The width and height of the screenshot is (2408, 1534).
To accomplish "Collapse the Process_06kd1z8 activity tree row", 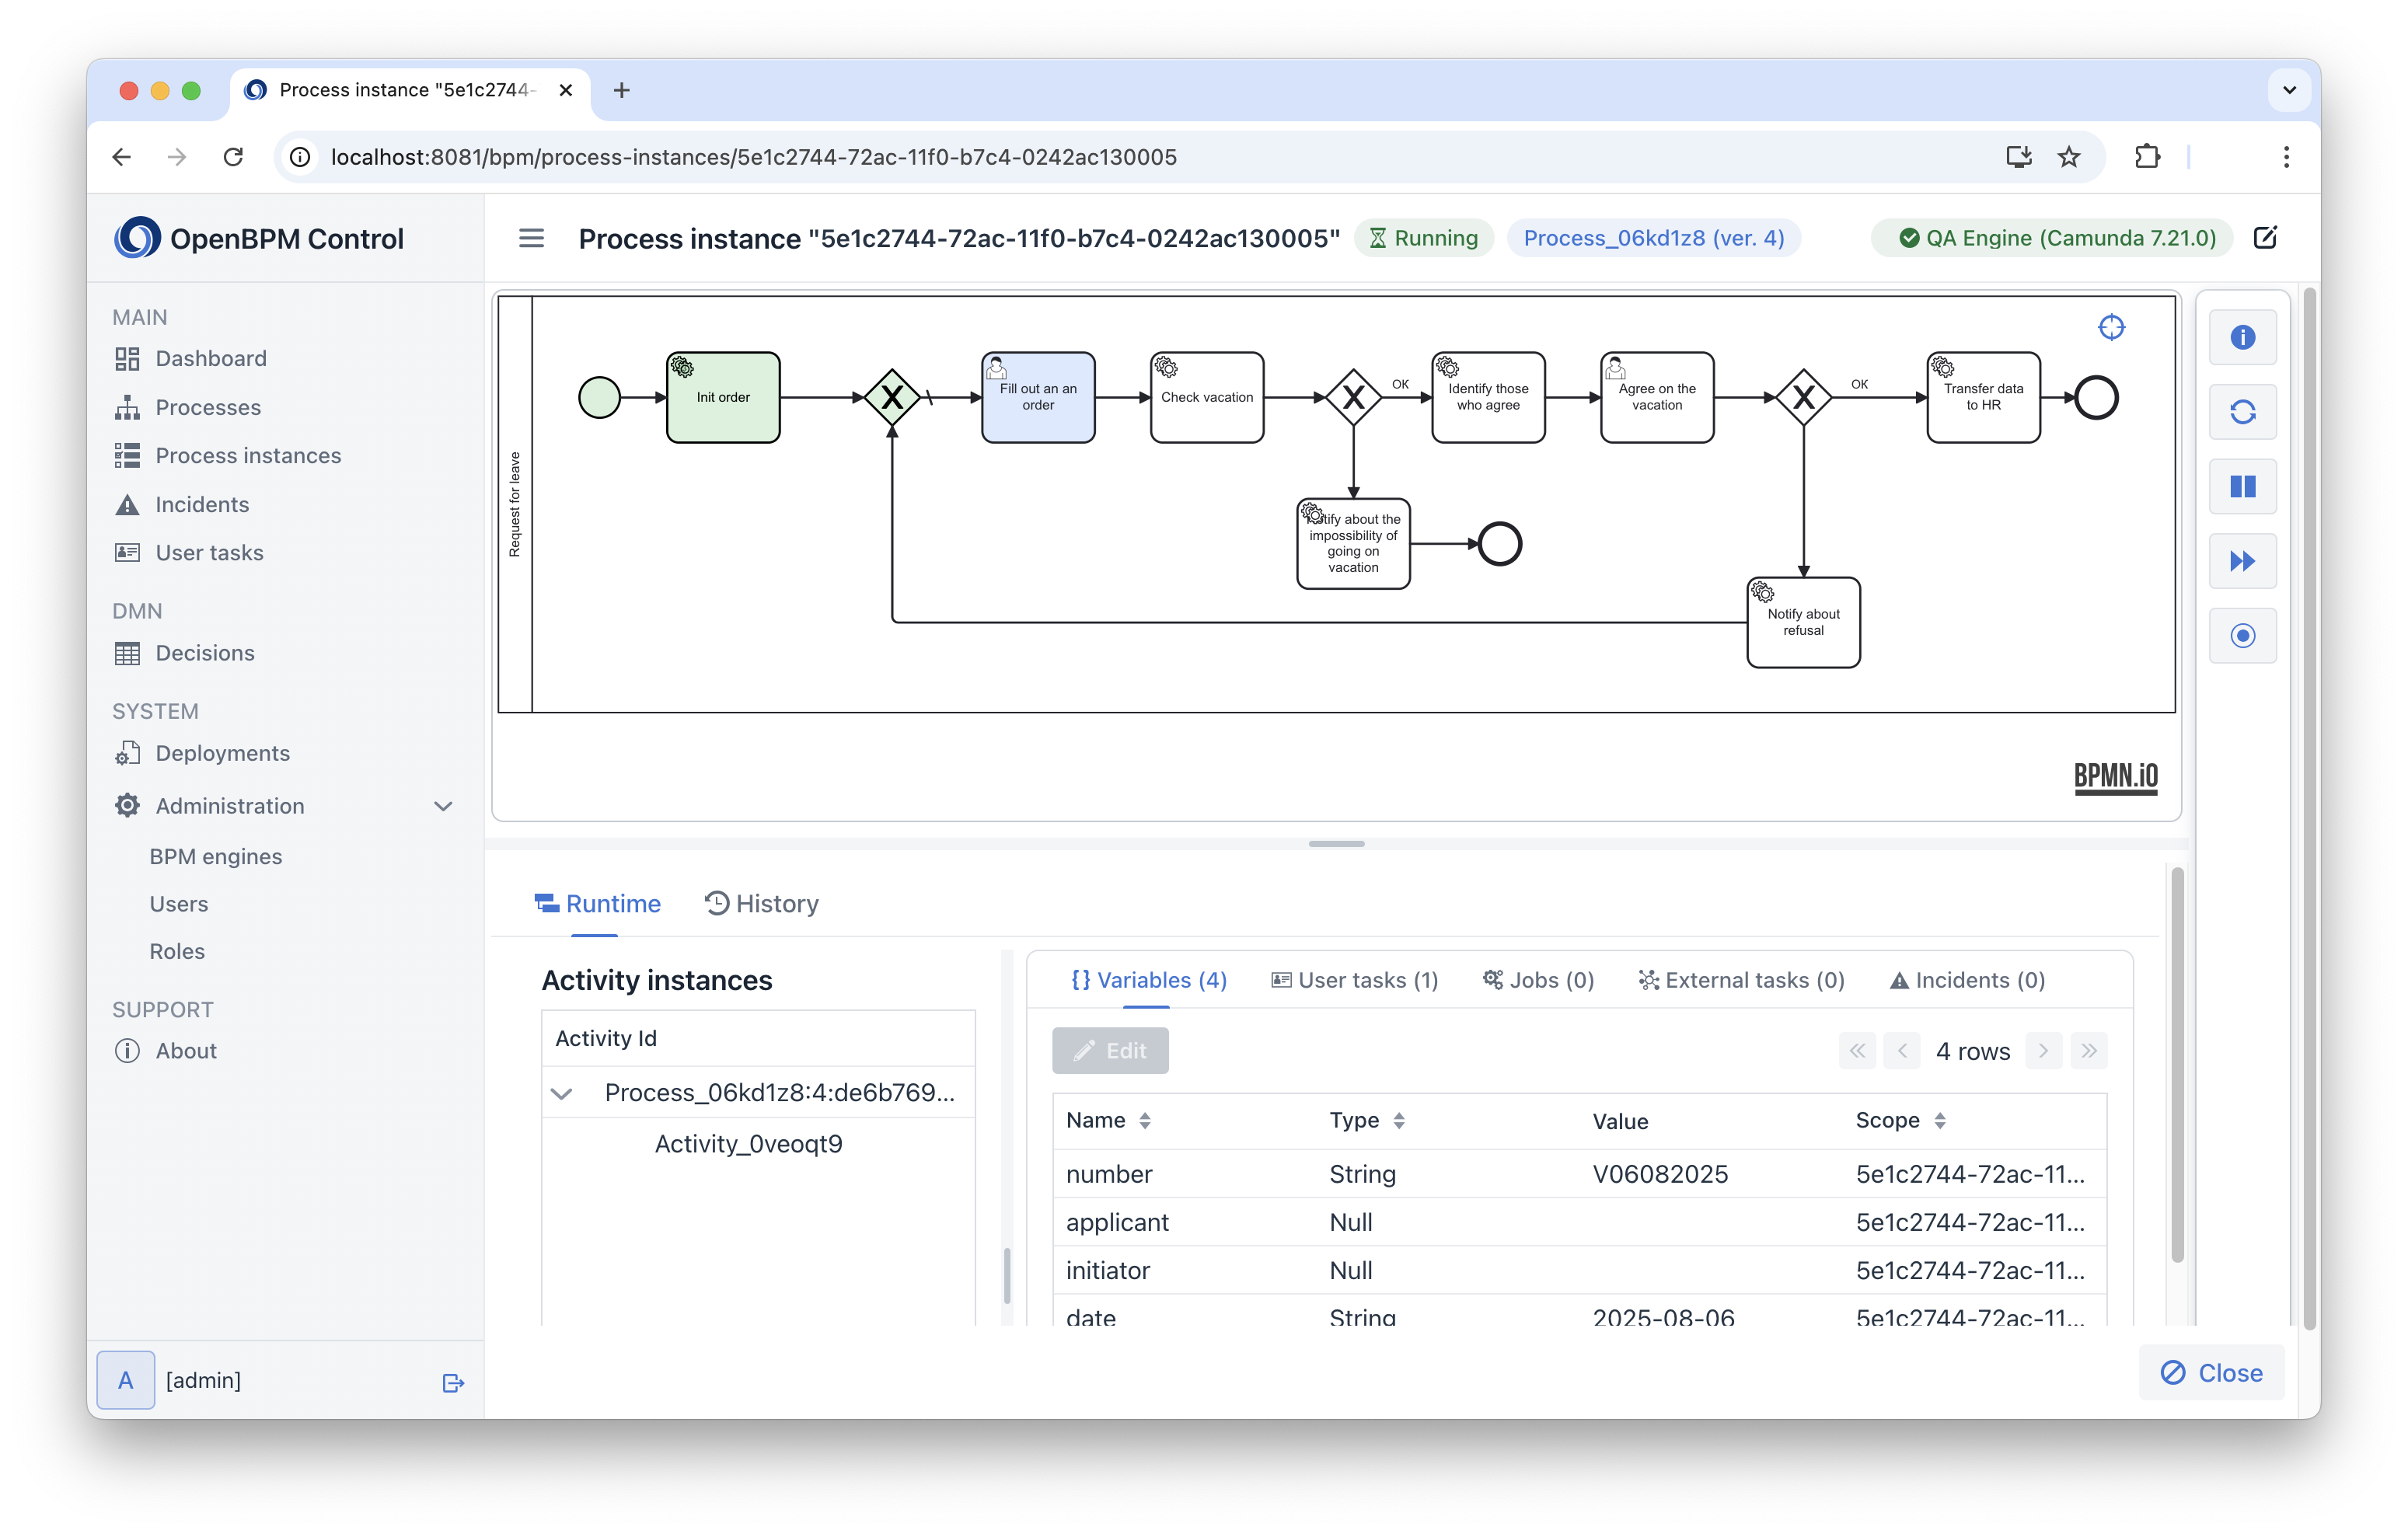I will (561, 1093).
